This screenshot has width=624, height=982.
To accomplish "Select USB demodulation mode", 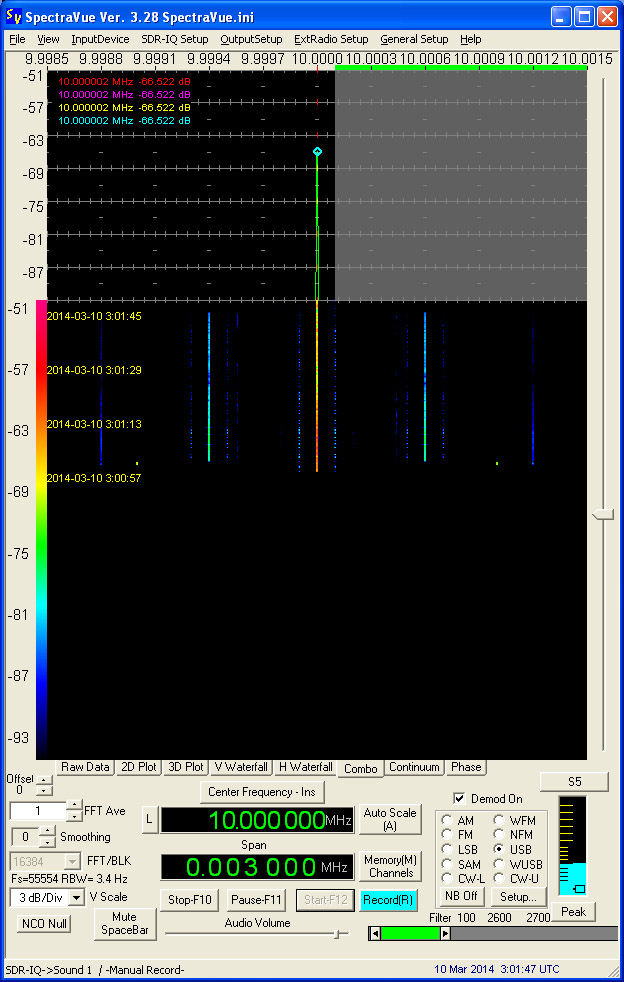I will (x=499, y=849).
